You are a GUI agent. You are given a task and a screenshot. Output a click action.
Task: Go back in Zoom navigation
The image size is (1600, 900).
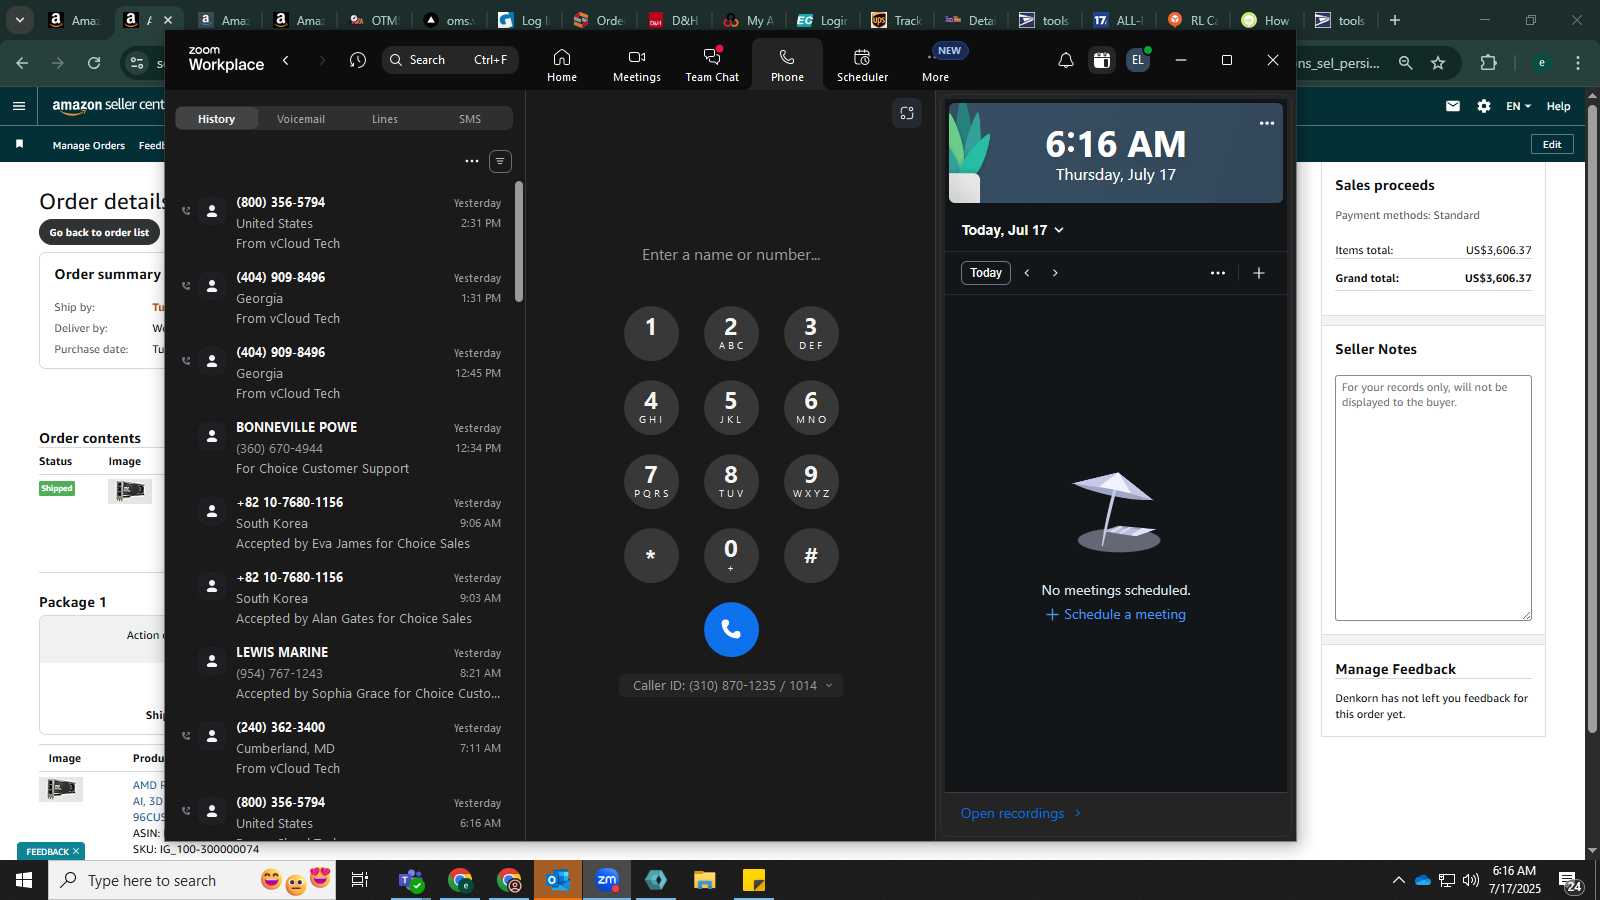pos(286,61)
